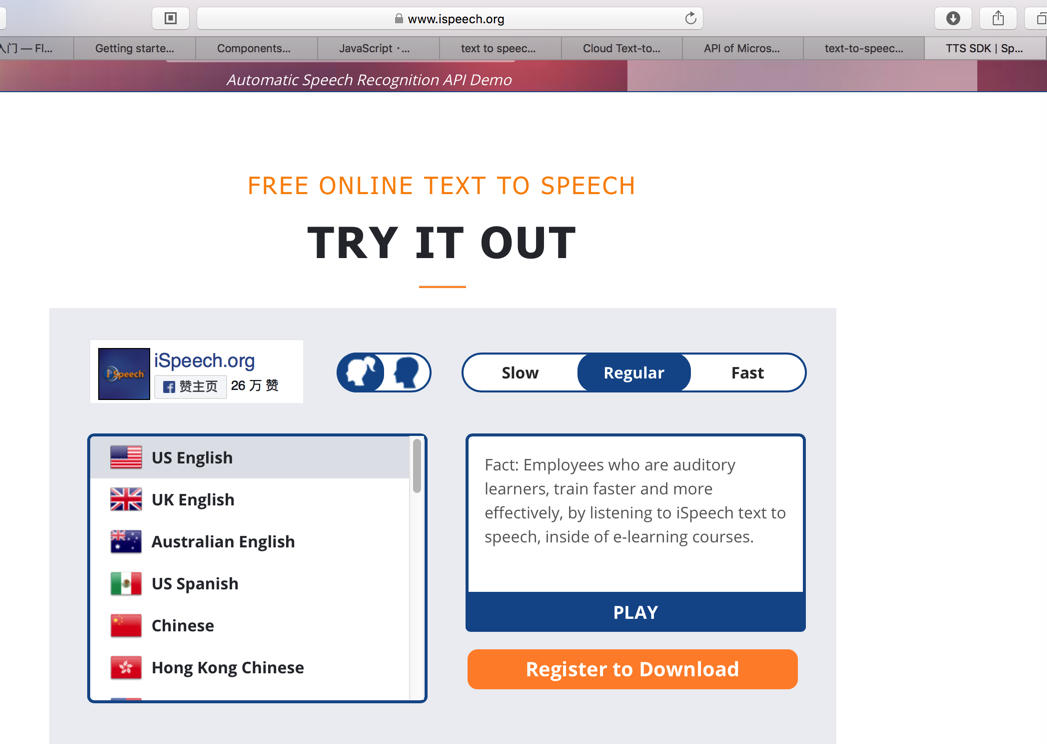Click the China flag icon
Screen dimensions: 1047x744
pyautogui.click(x=126, y=626)
